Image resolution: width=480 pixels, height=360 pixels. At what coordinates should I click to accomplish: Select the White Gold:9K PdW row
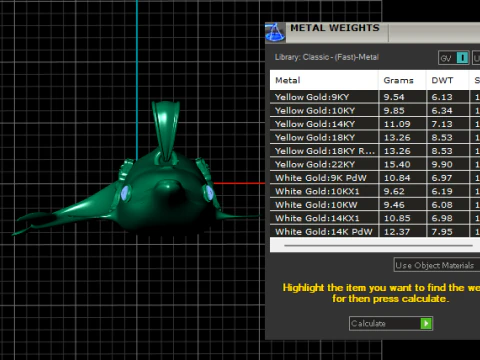(x=375, y=178)
